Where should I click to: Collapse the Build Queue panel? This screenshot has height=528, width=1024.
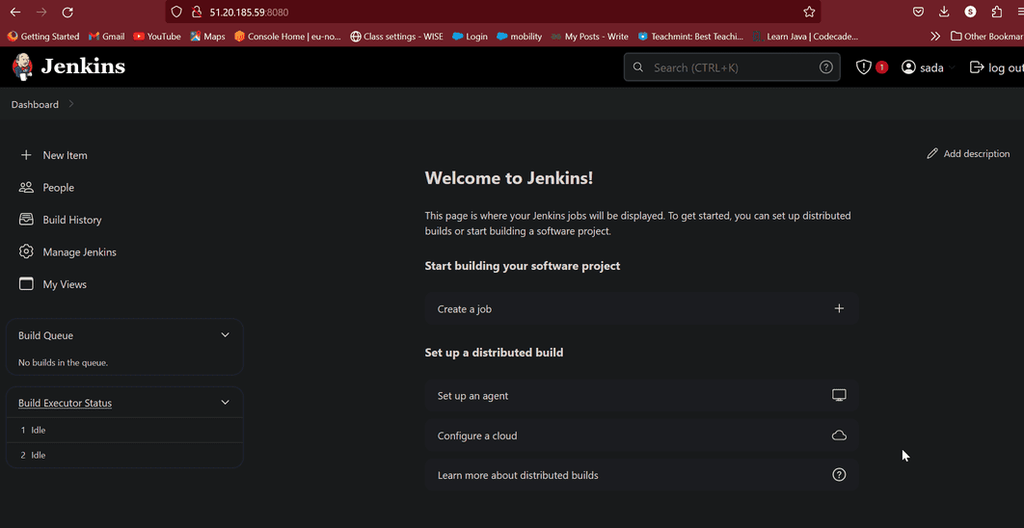225,335
